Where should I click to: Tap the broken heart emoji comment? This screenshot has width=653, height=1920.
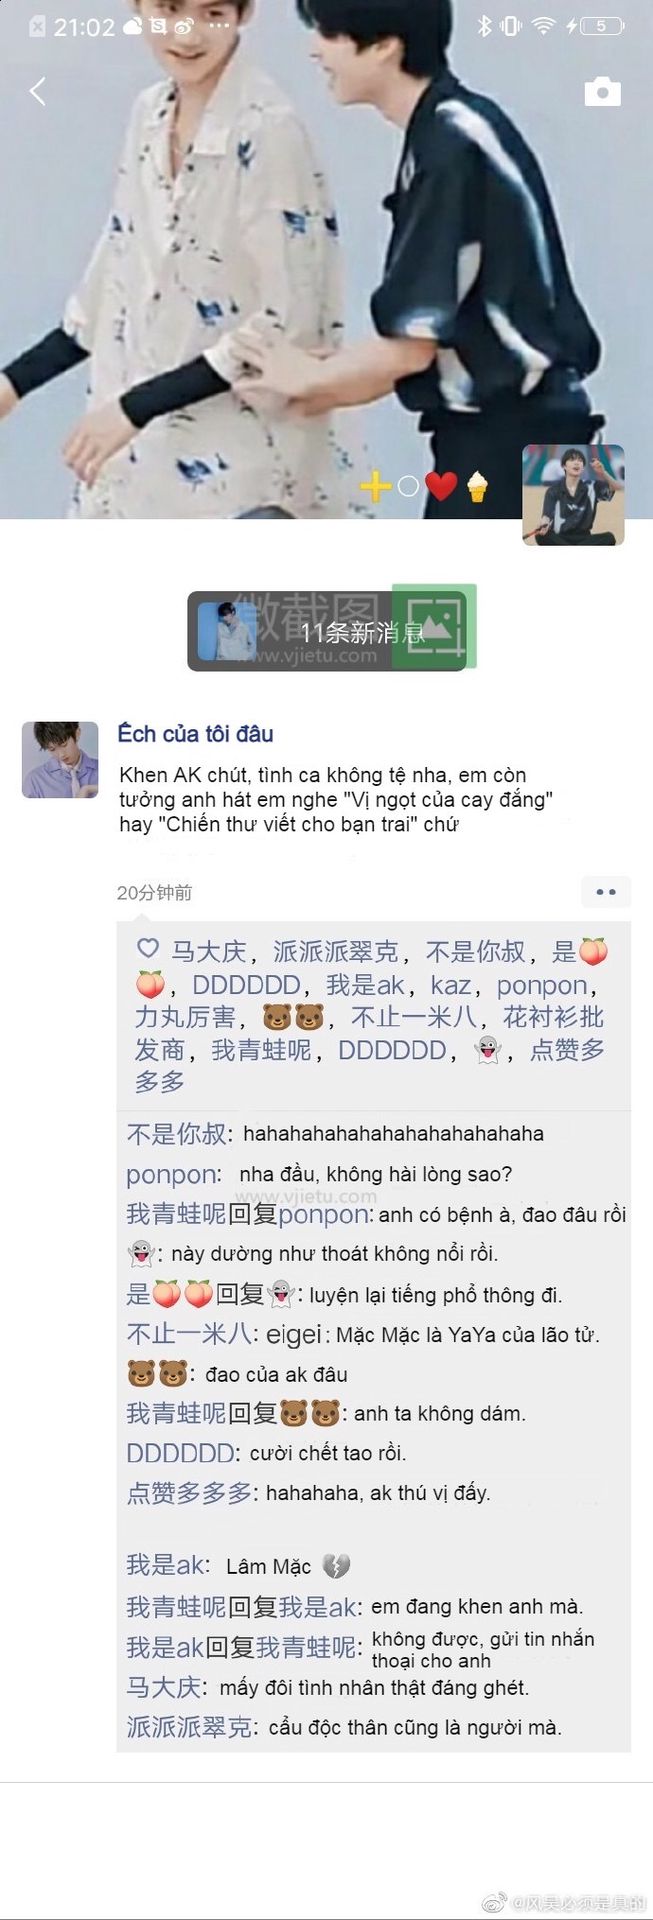(336, 1566)
